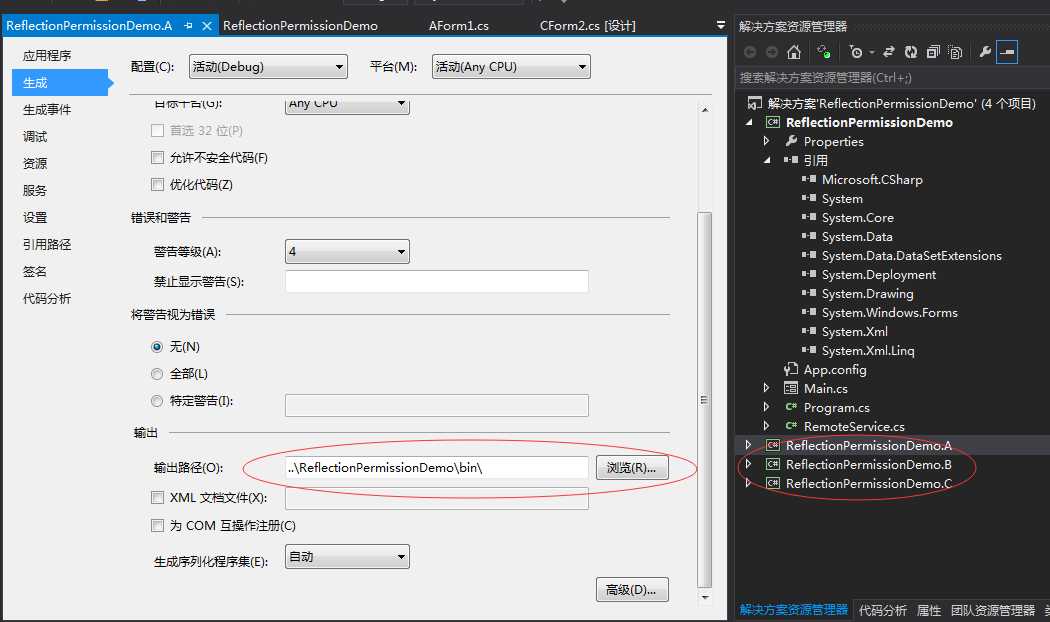Expand the ReflectionPermissionDemo.B project node
This screenshot has height=622, width=1050.
coord(749,464)
